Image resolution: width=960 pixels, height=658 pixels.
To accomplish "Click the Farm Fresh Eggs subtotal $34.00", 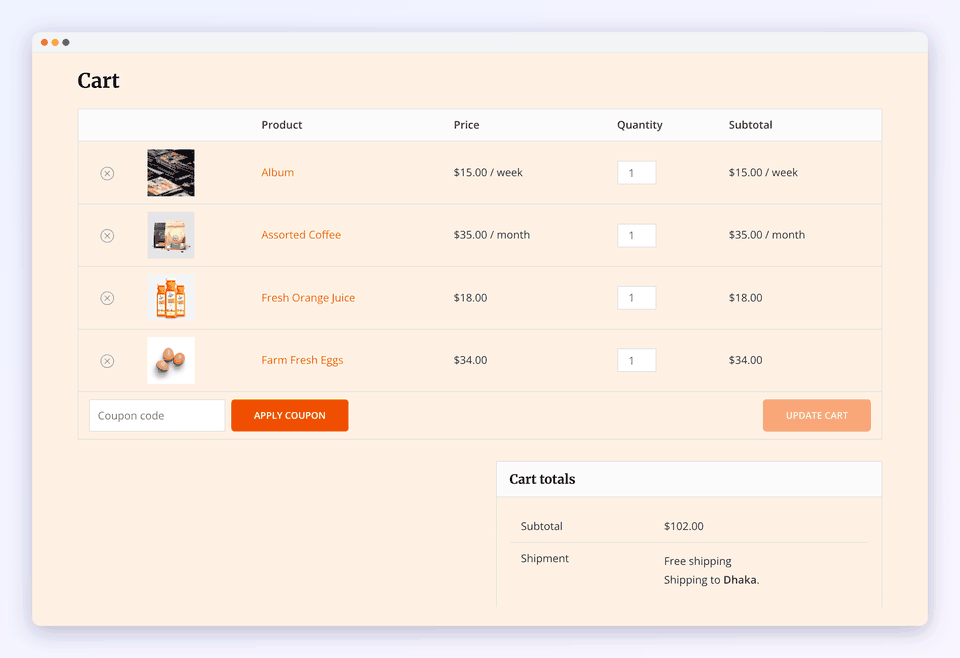I will click(745, 360).
